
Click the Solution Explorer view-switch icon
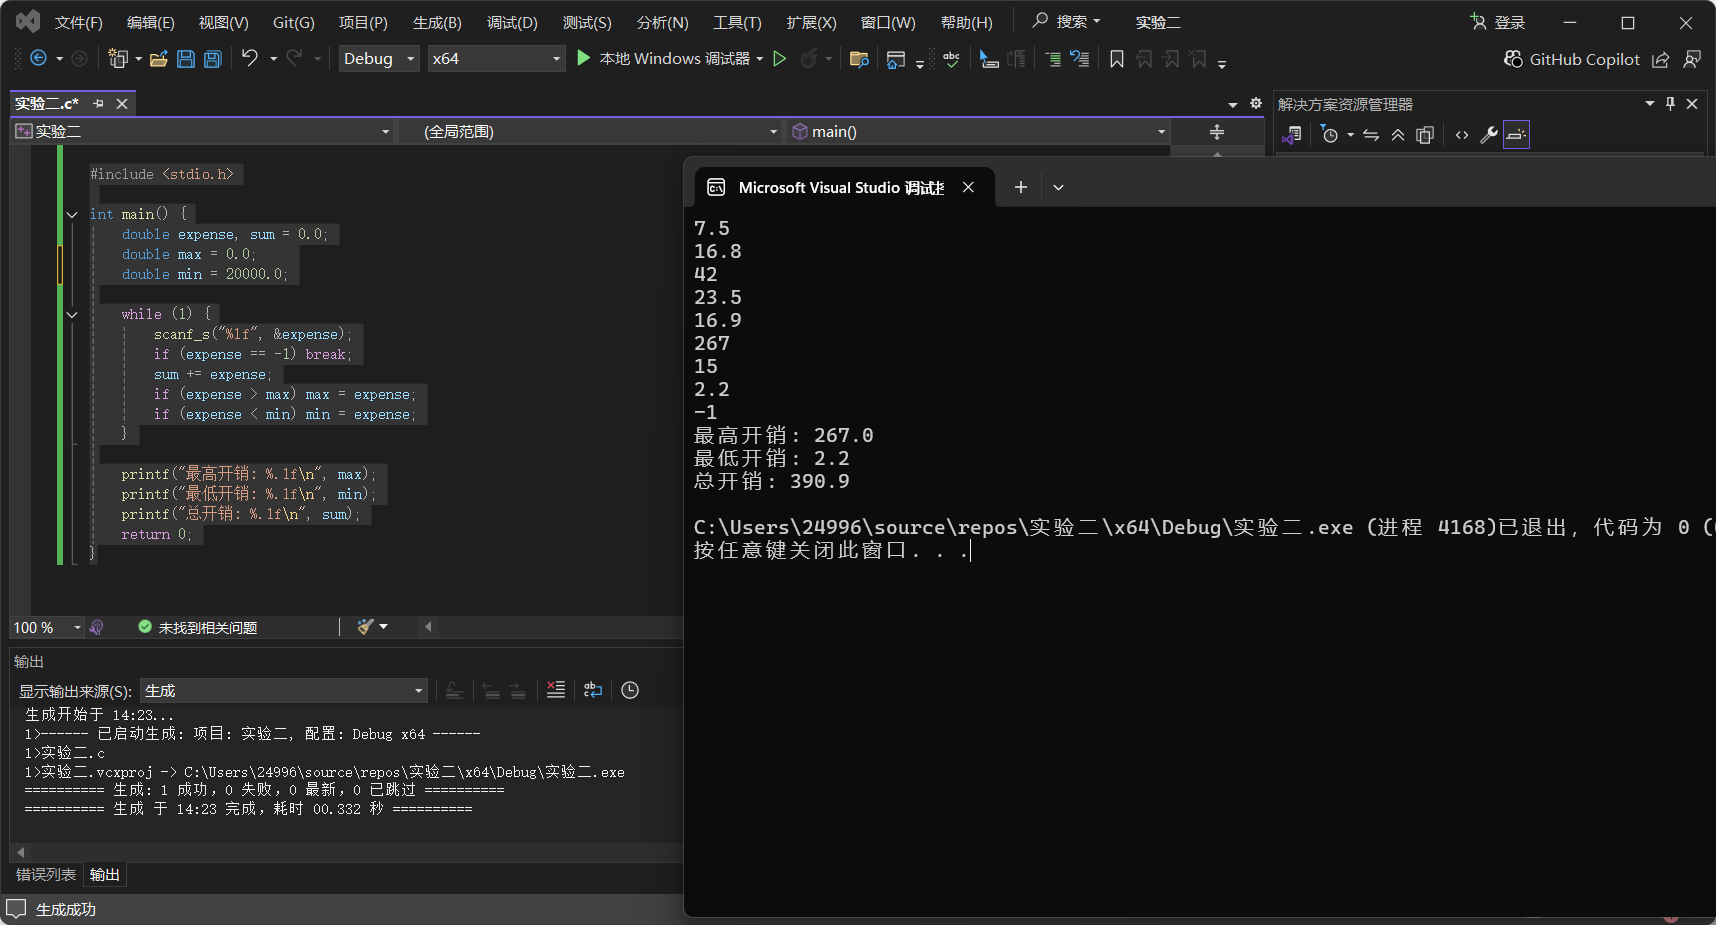coord(1293,135)
